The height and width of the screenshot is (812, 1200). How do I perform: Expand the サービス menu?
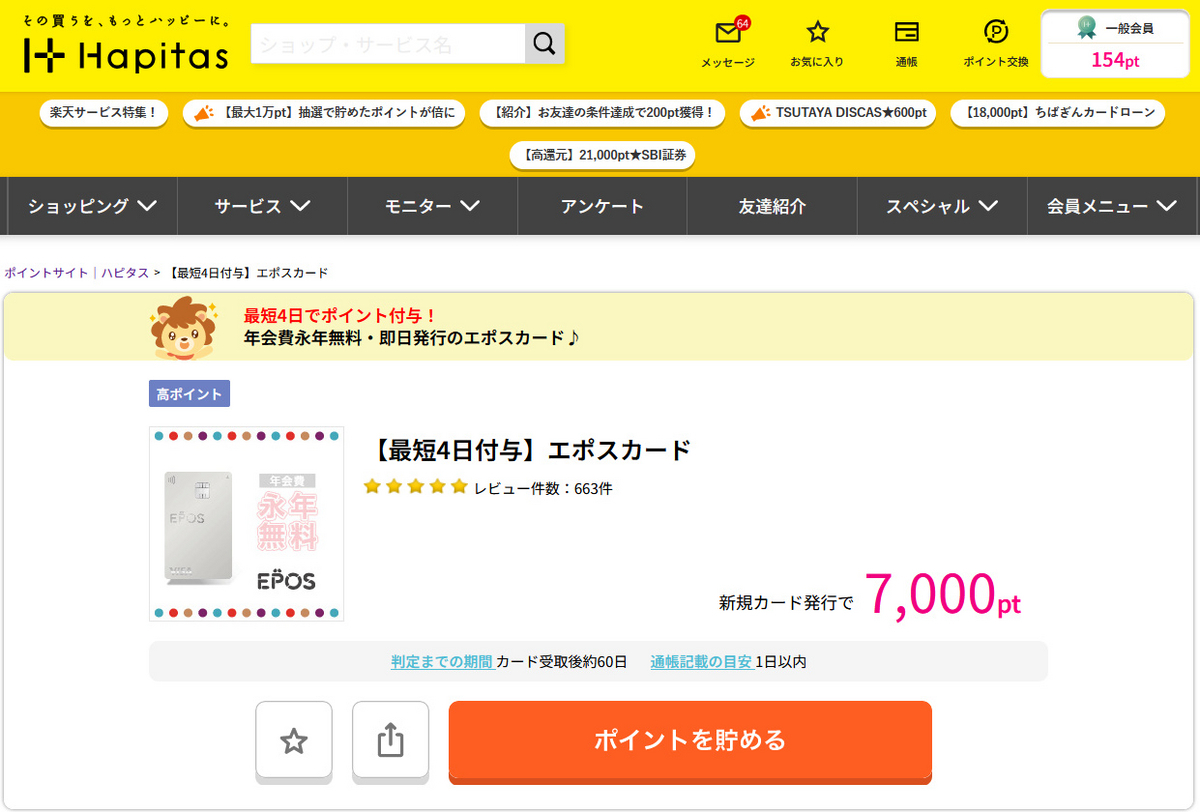coord(262,206)
